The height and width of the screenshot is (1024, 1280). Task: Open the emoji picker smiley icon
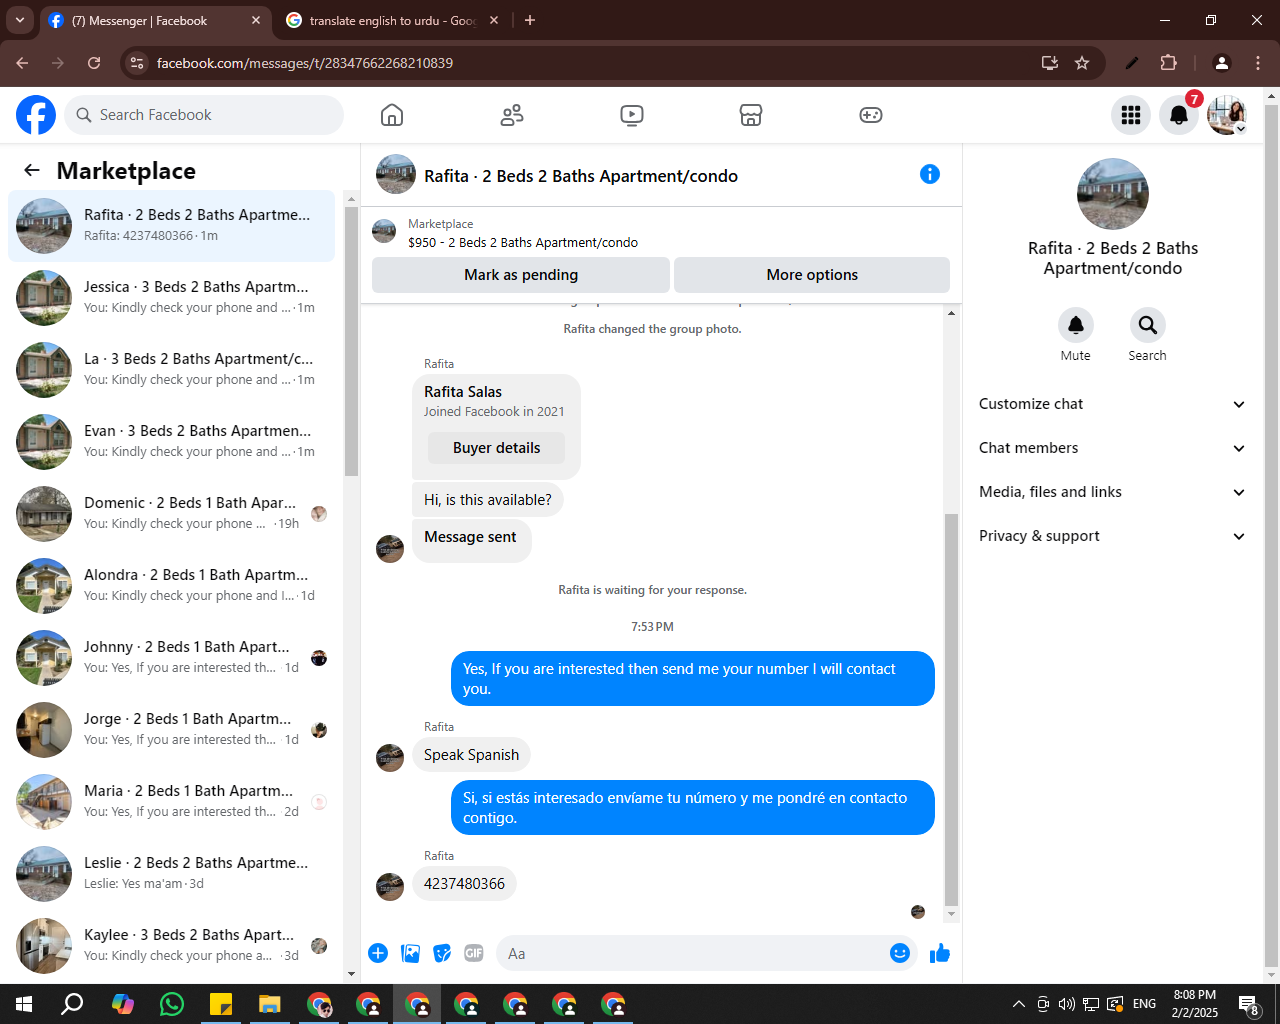tap(900, 953)
